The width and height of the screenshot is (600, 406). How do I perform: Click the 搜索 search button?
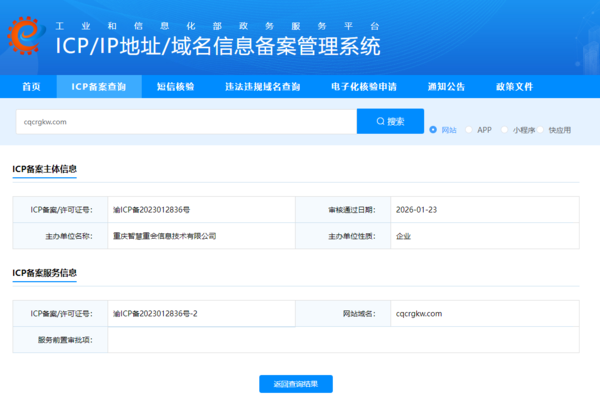[x=390, y=121]
